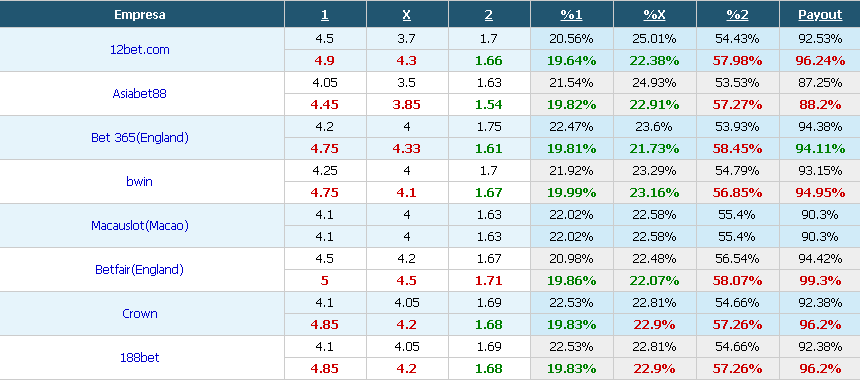Sort by the 1 column header
The height and width of the screenshot is (380, 860).
325,15
